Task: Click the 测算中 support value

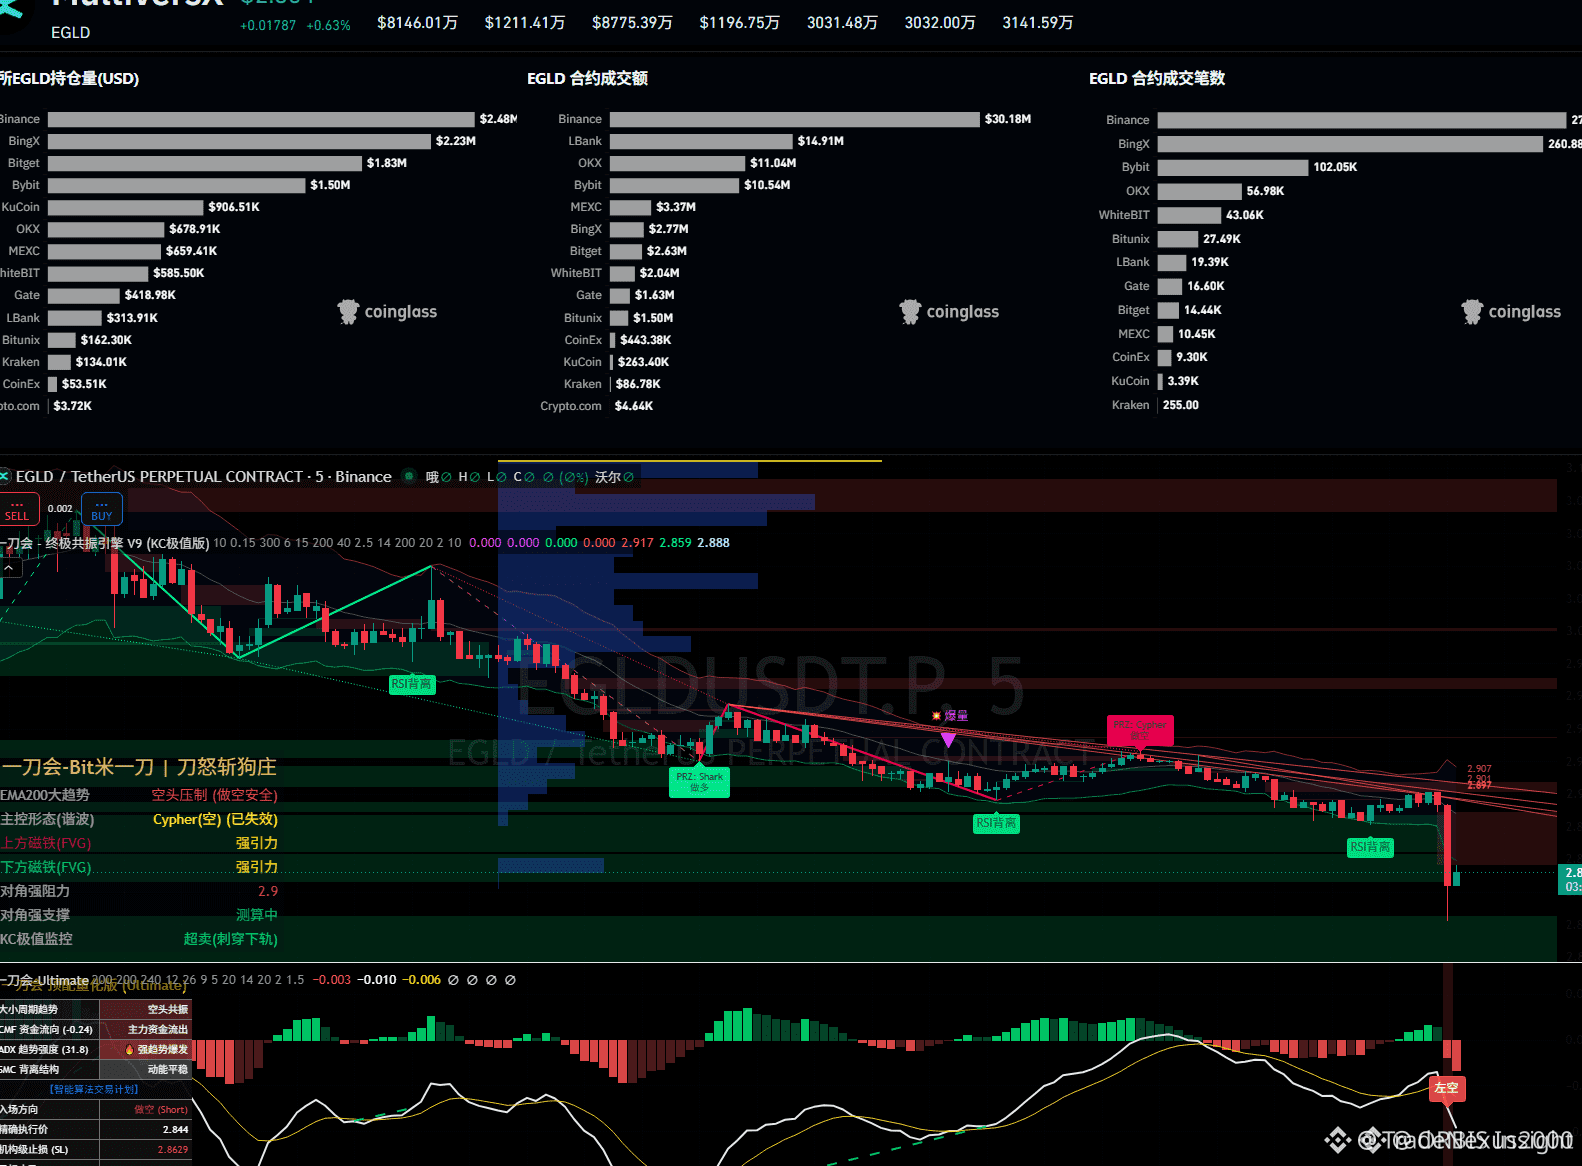Action: pyautogui.click(x=257, y=915)
